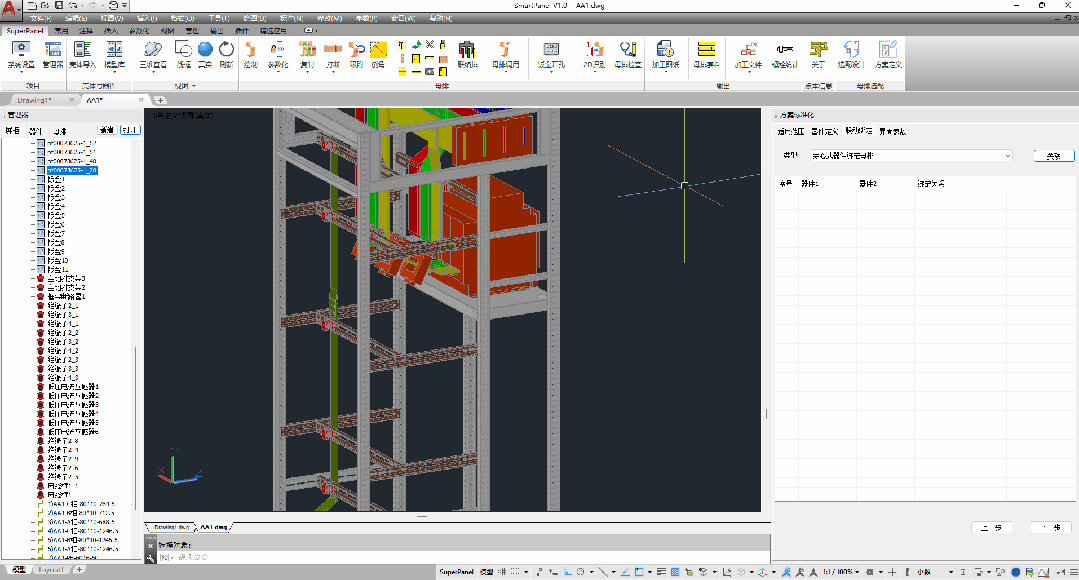Select the third tab in scheme parameter panel

pyautogui.click(x=858, y=131)
